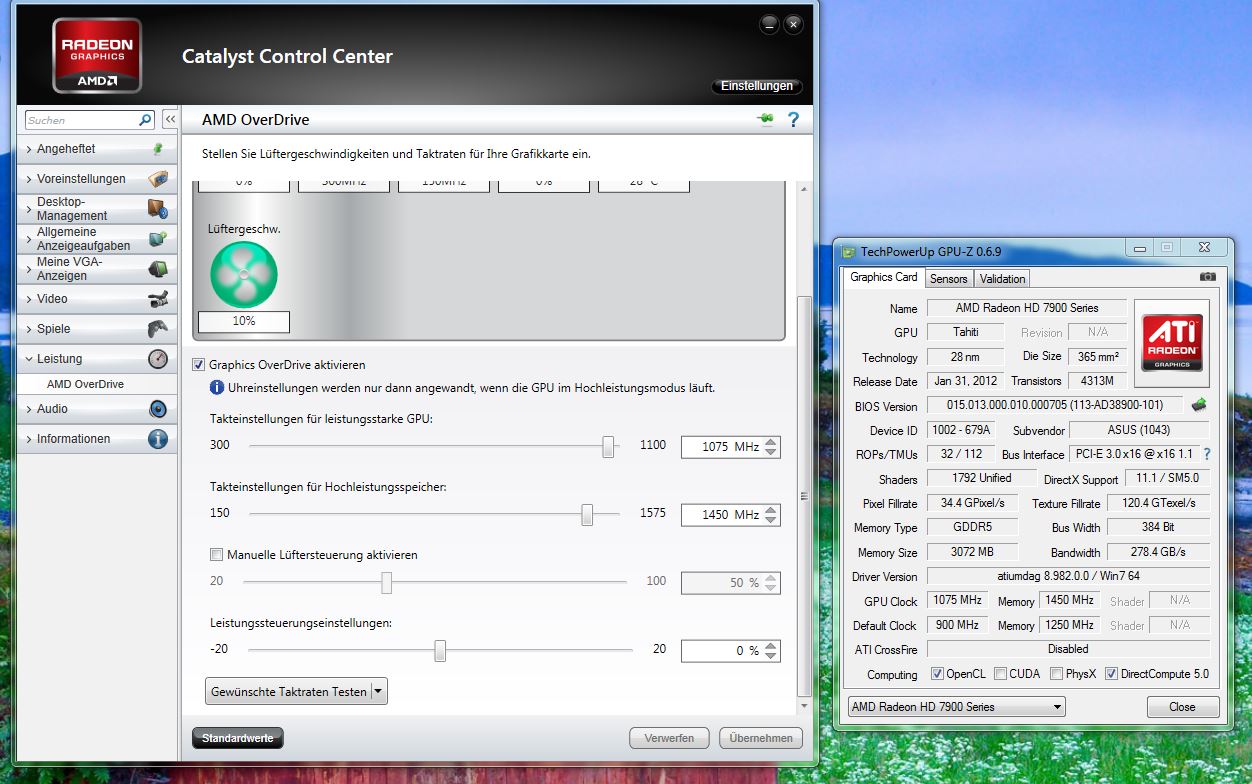
Task: Expand Angeheftet sidebar section
Action: (29, 149)
